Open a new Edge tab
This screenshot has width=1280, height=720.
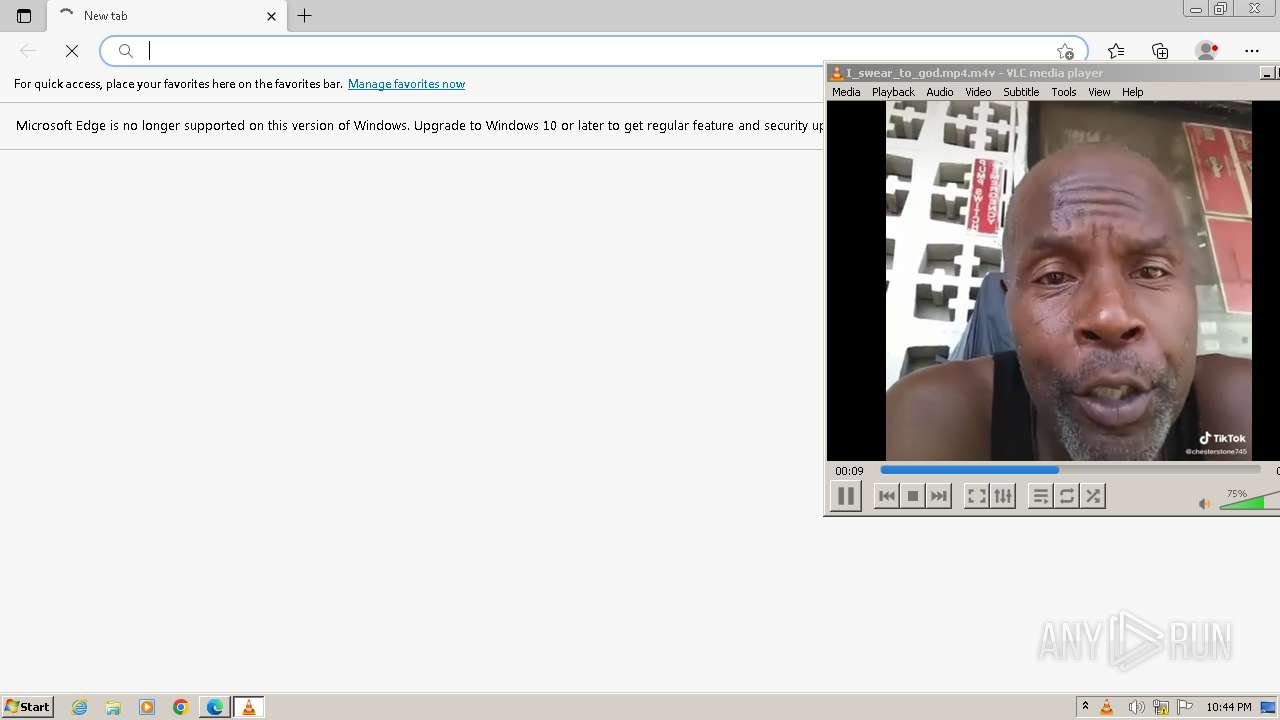(305, 16)
